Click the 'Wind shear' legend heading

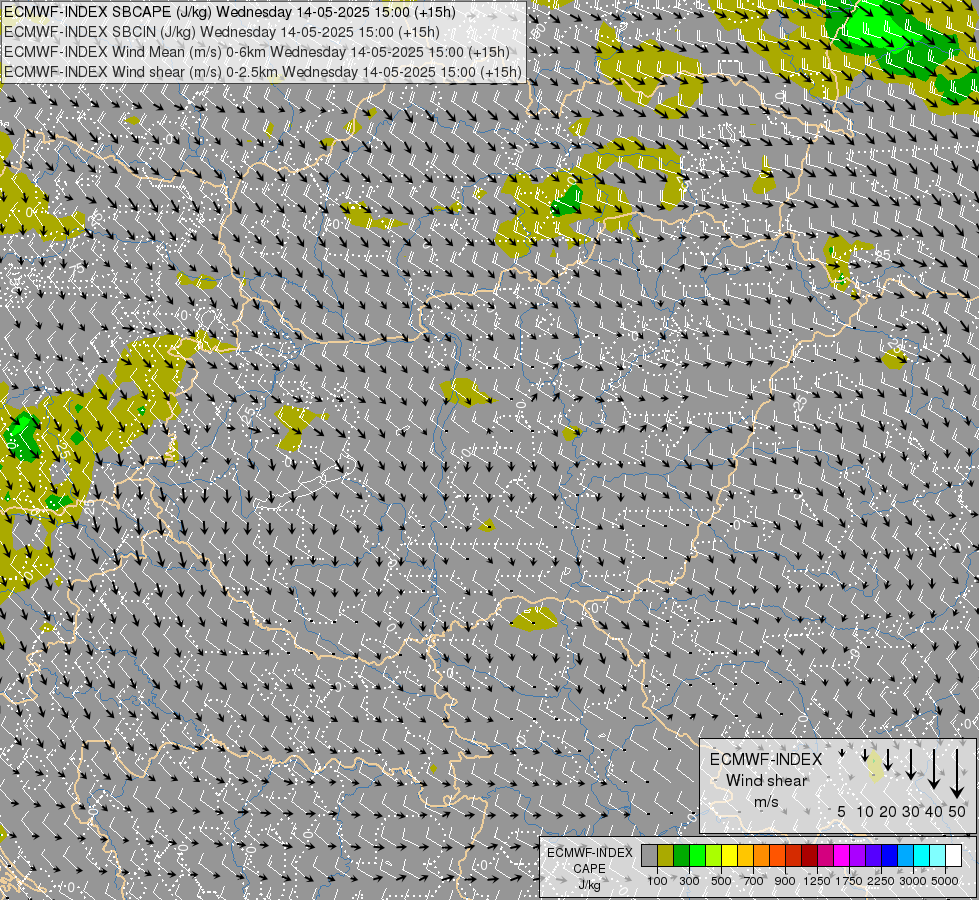pos(767,781)
